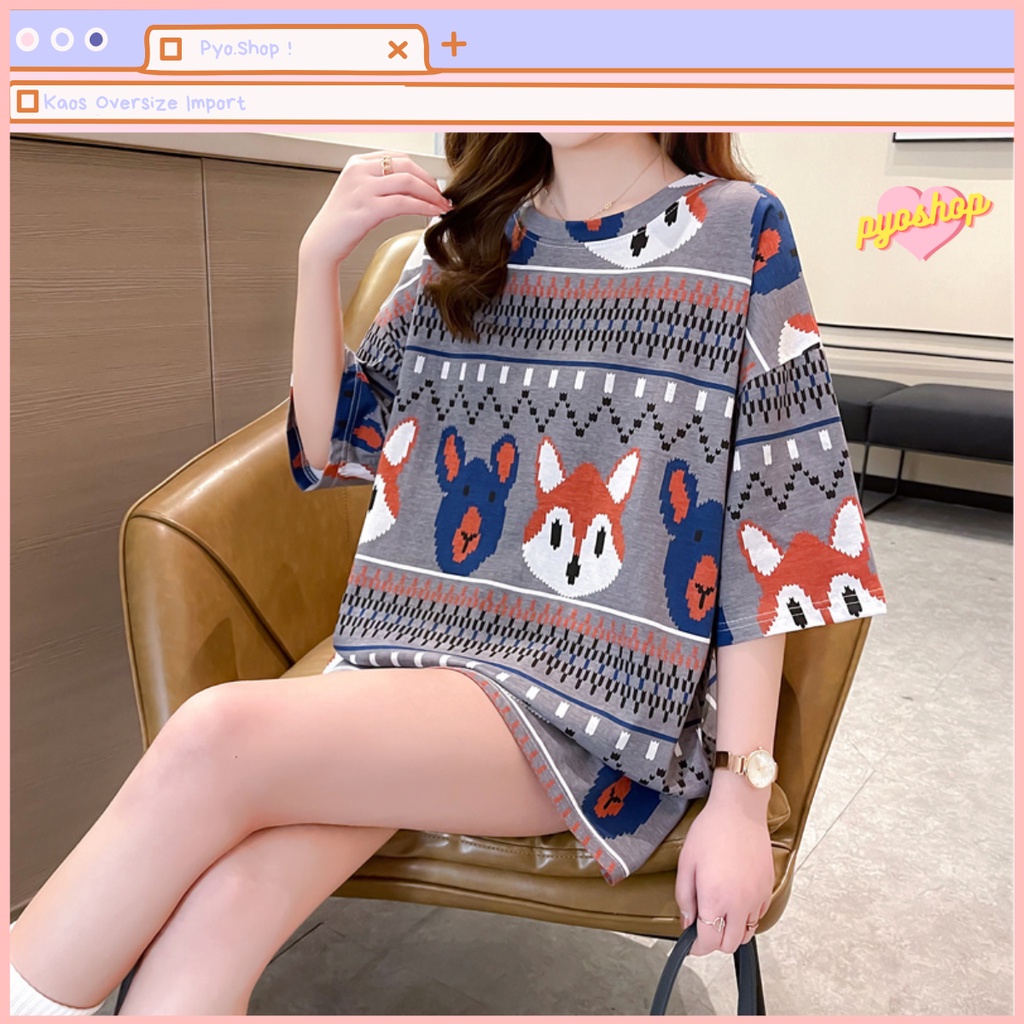The height and width of the screenshot is (1024, 1024).
Task: Click the pink window dot
Action: click(27, 40)
